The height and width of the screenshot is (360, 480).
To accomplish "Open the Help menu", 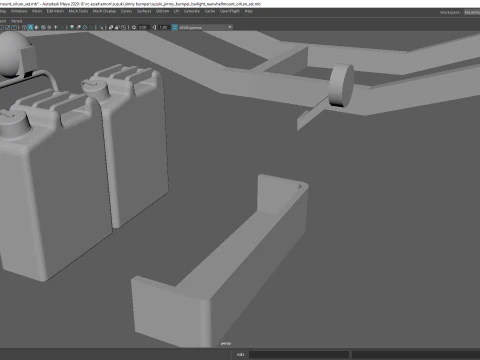I will 249,11.
